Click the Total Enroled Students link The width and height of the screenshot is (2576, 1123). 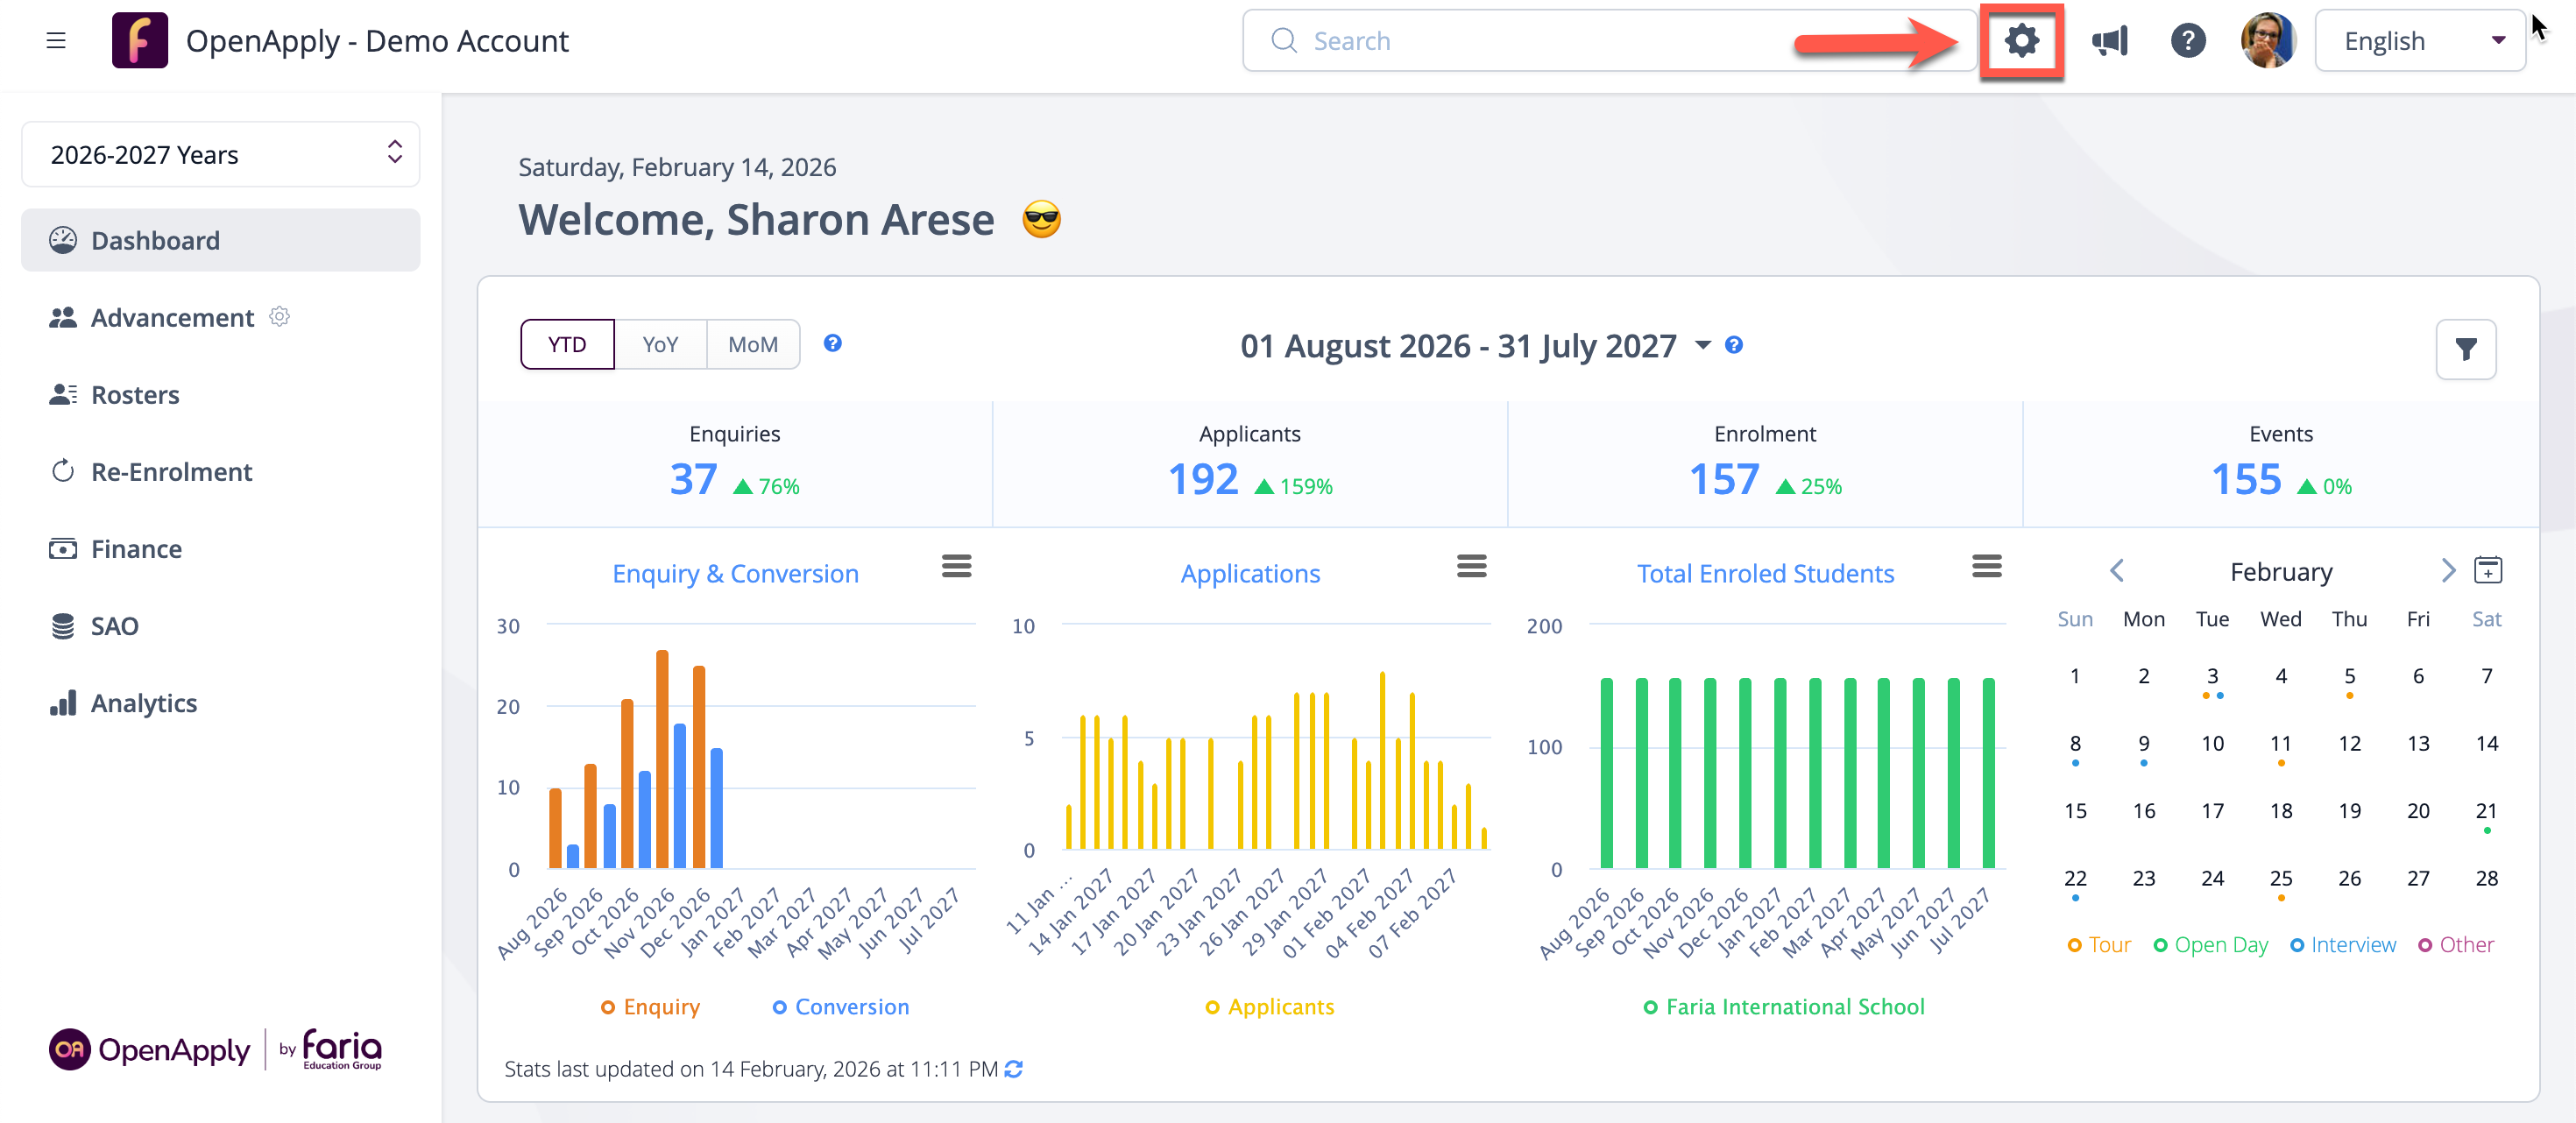click(1765, 573)
